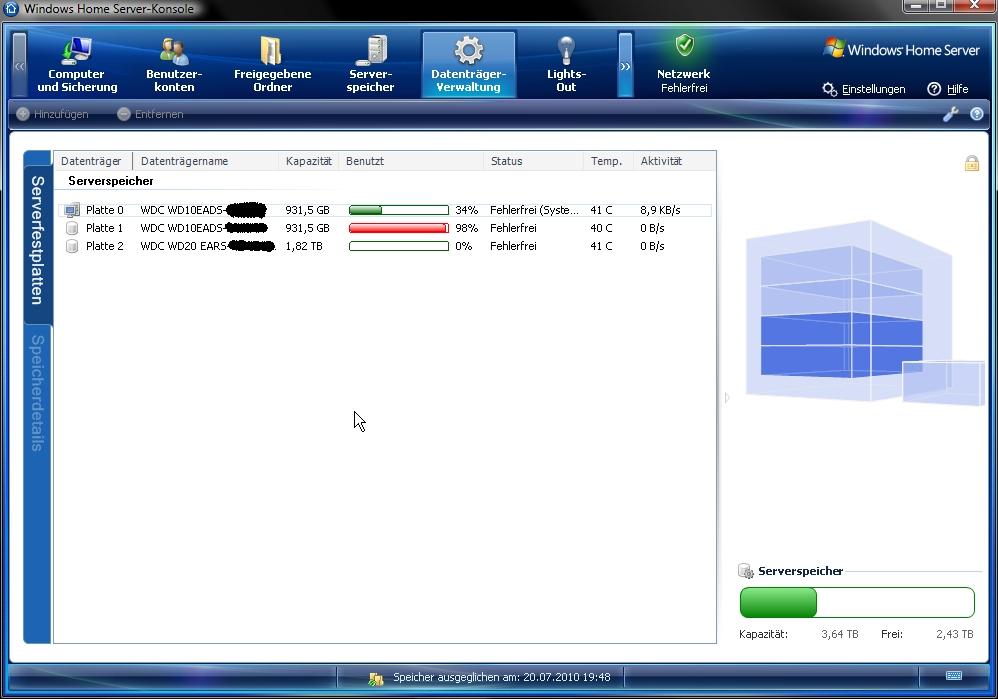Sort by Aktivität column header

674,161
